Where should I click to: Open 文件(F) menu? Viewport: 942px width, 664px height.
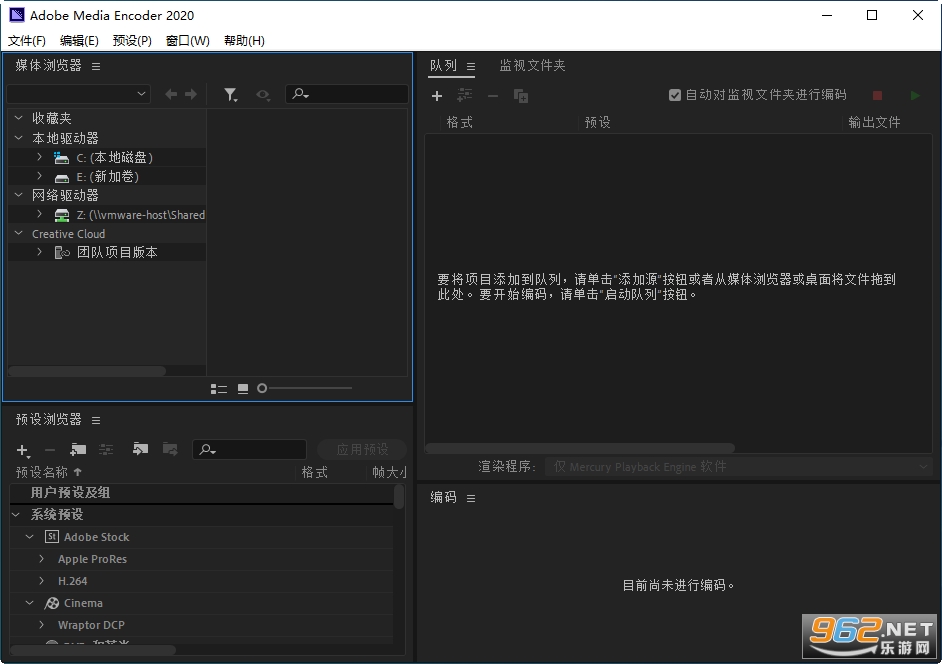click(26, 40)
